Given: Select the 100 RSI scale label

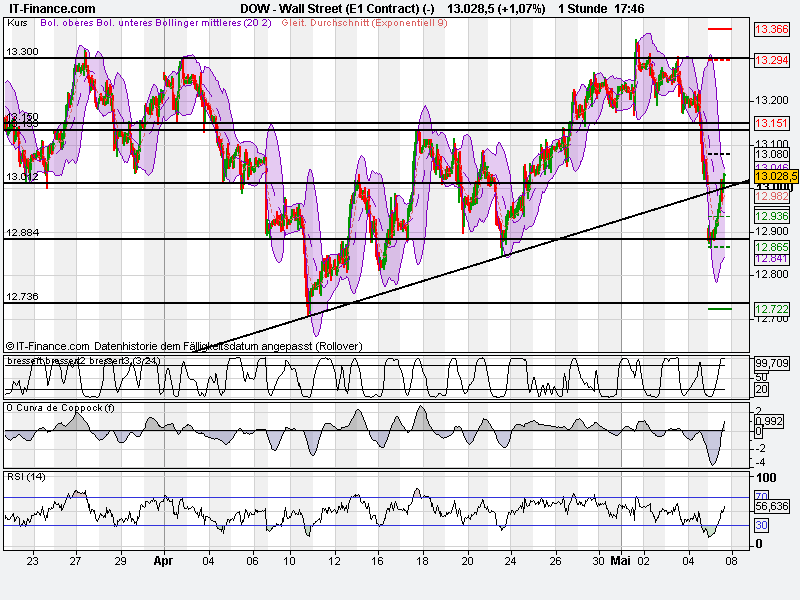Looking at the screenshot, I should tap(766, 478).
